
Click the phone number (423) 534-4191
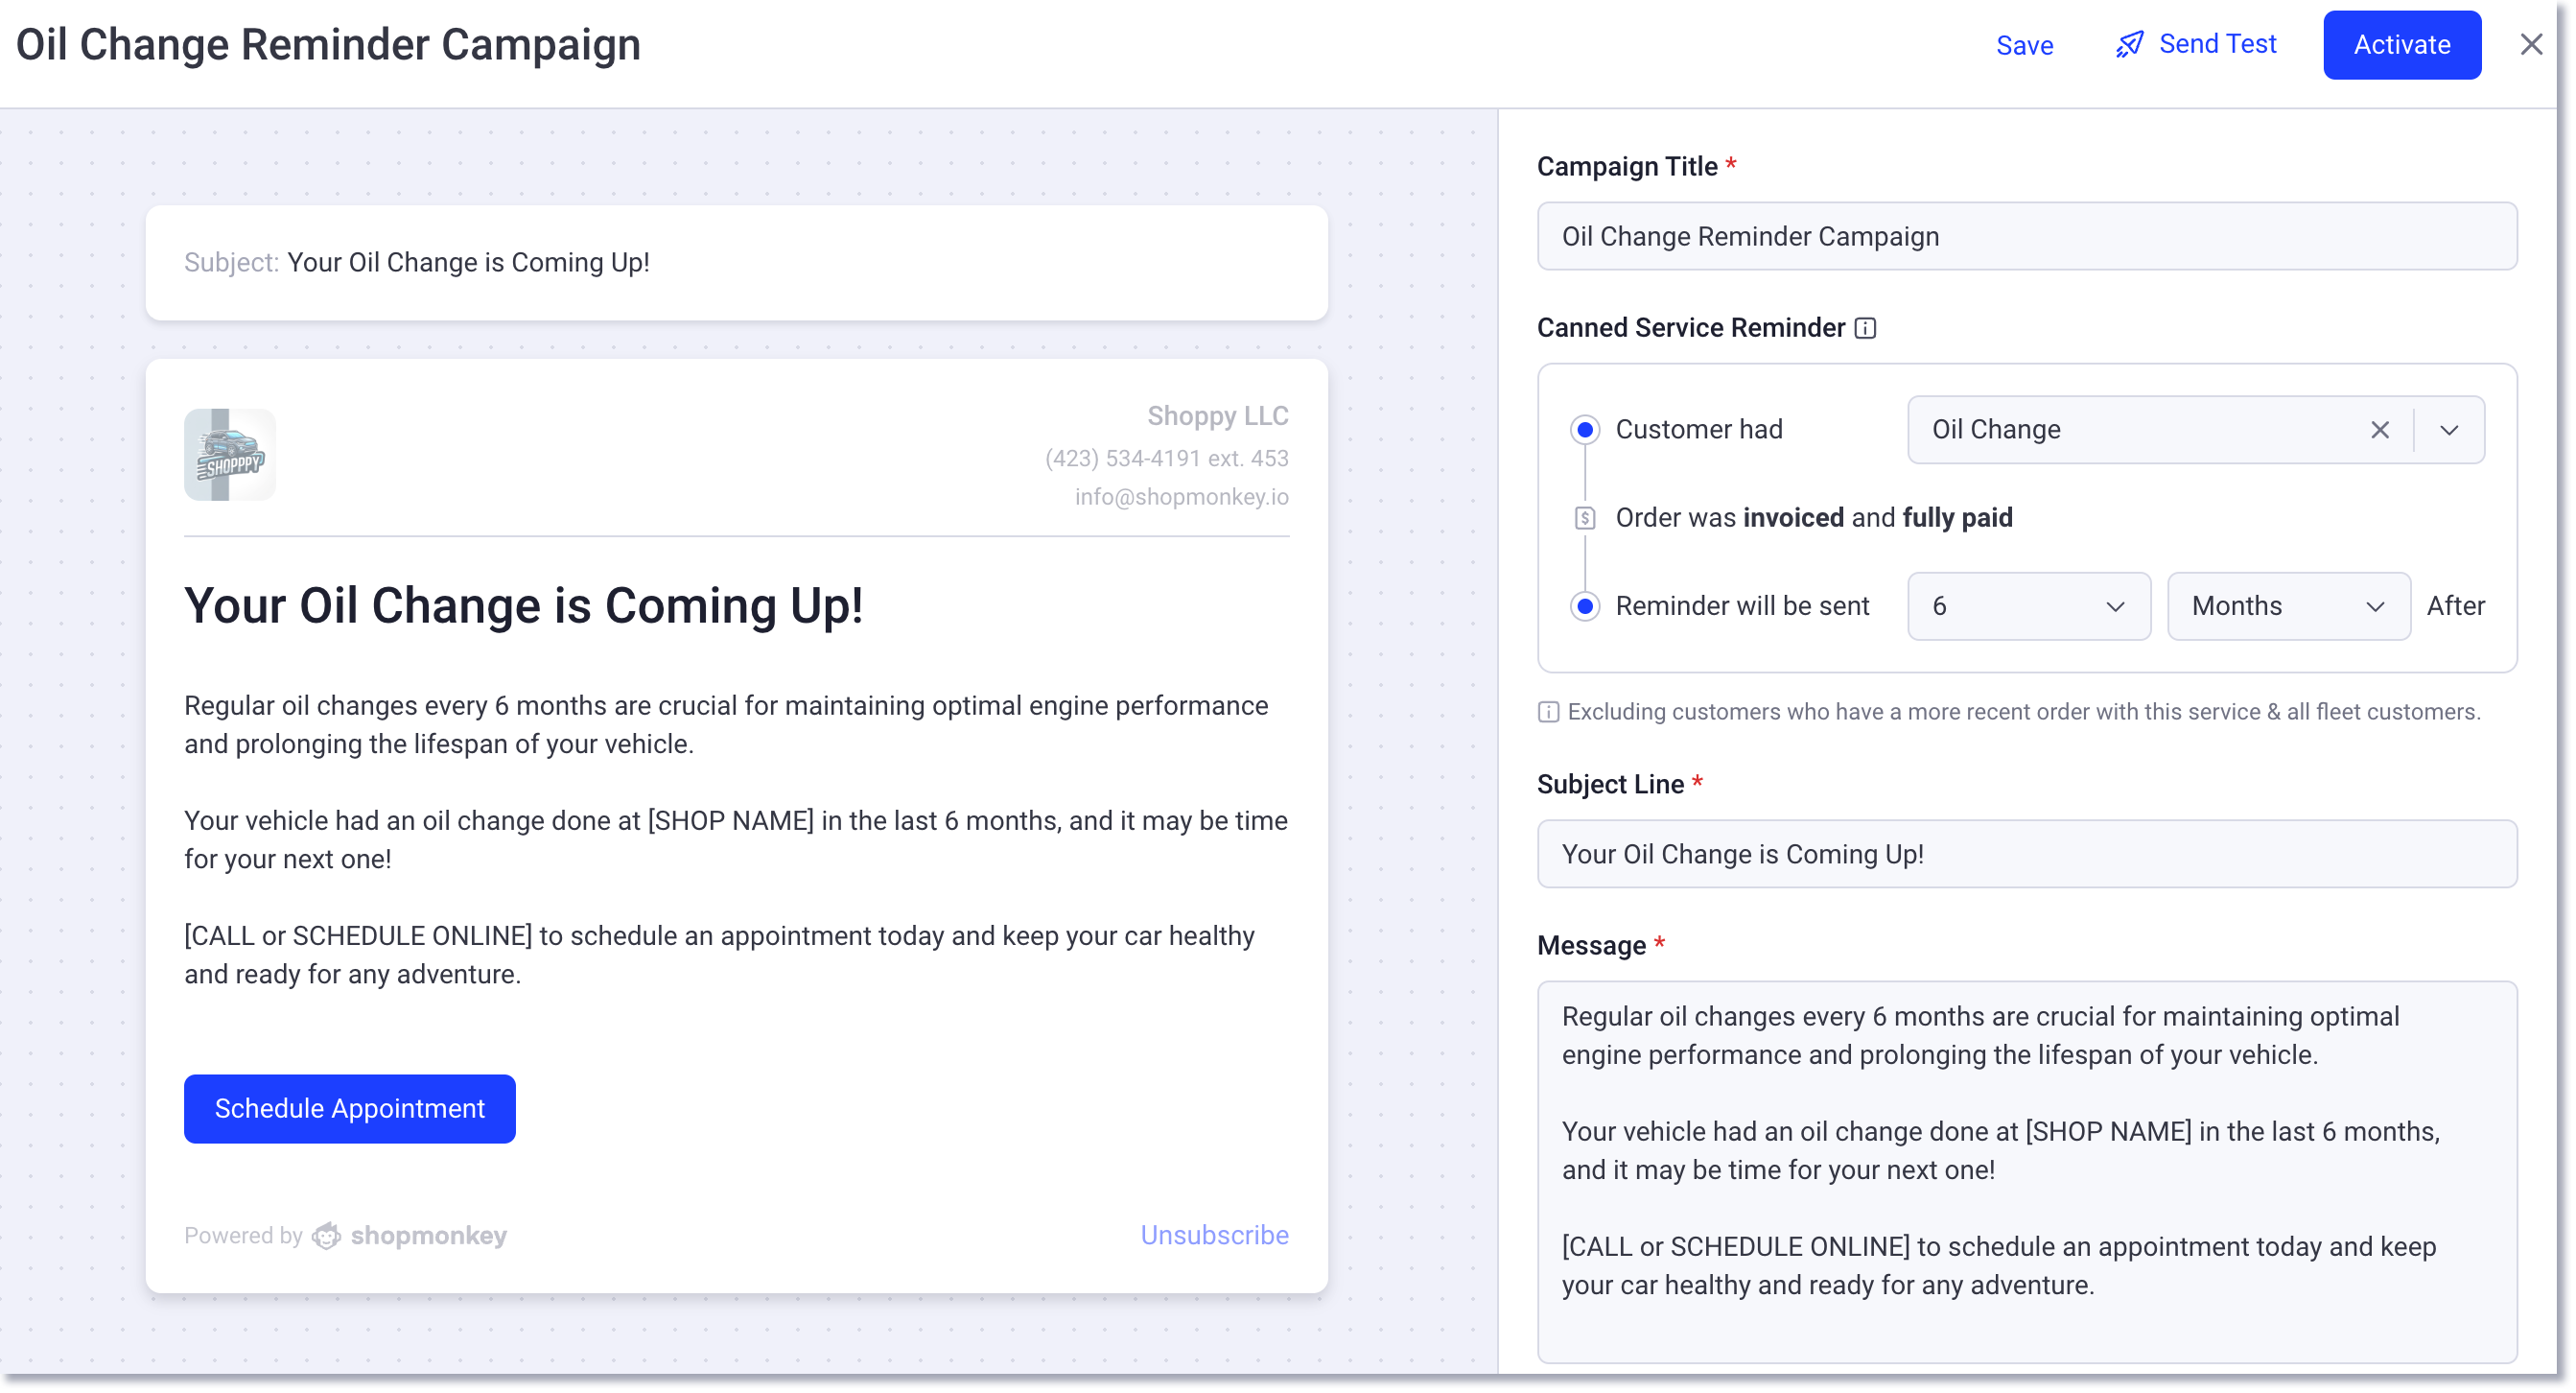point(1166,458)
